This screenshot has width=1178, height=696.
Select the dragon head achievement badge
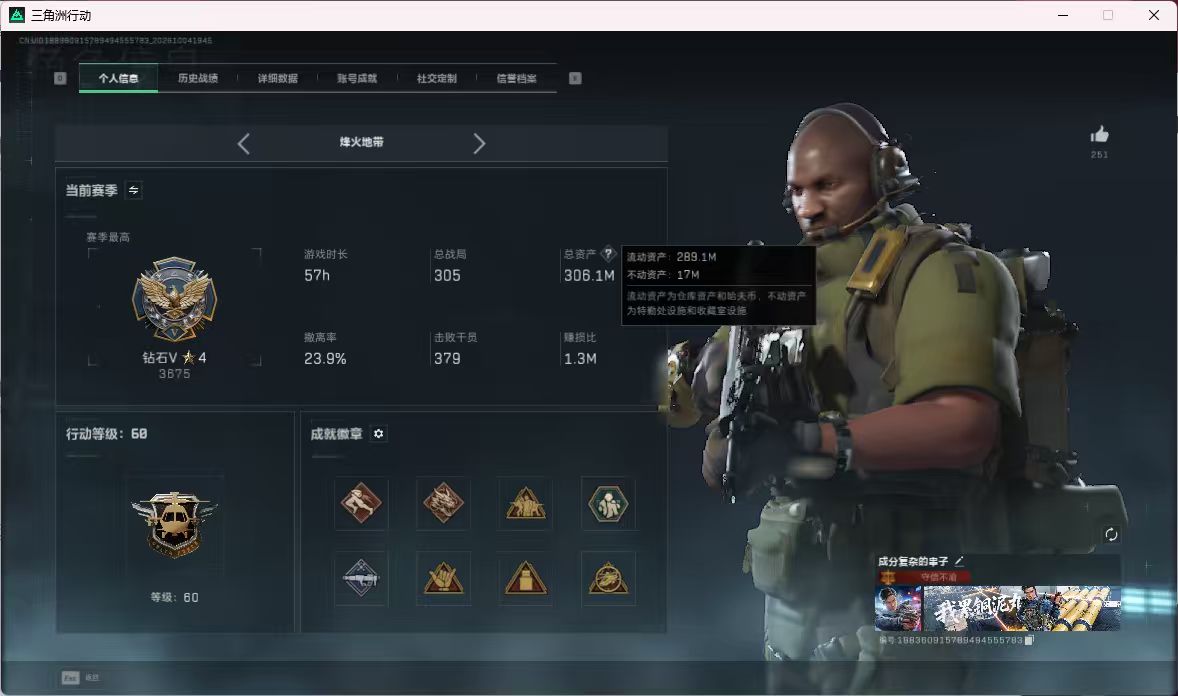443,504
